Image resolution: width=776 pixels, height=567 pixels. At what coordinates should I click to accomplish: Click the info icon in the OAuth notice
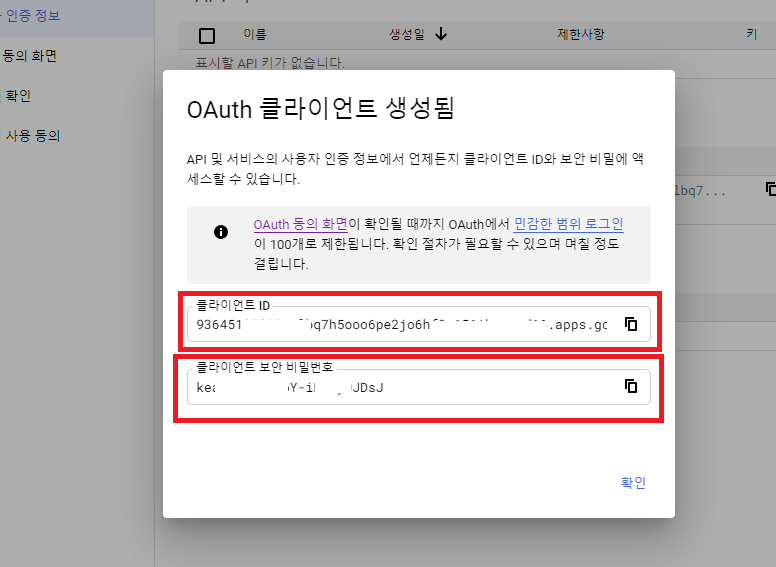tap(221, 232)
